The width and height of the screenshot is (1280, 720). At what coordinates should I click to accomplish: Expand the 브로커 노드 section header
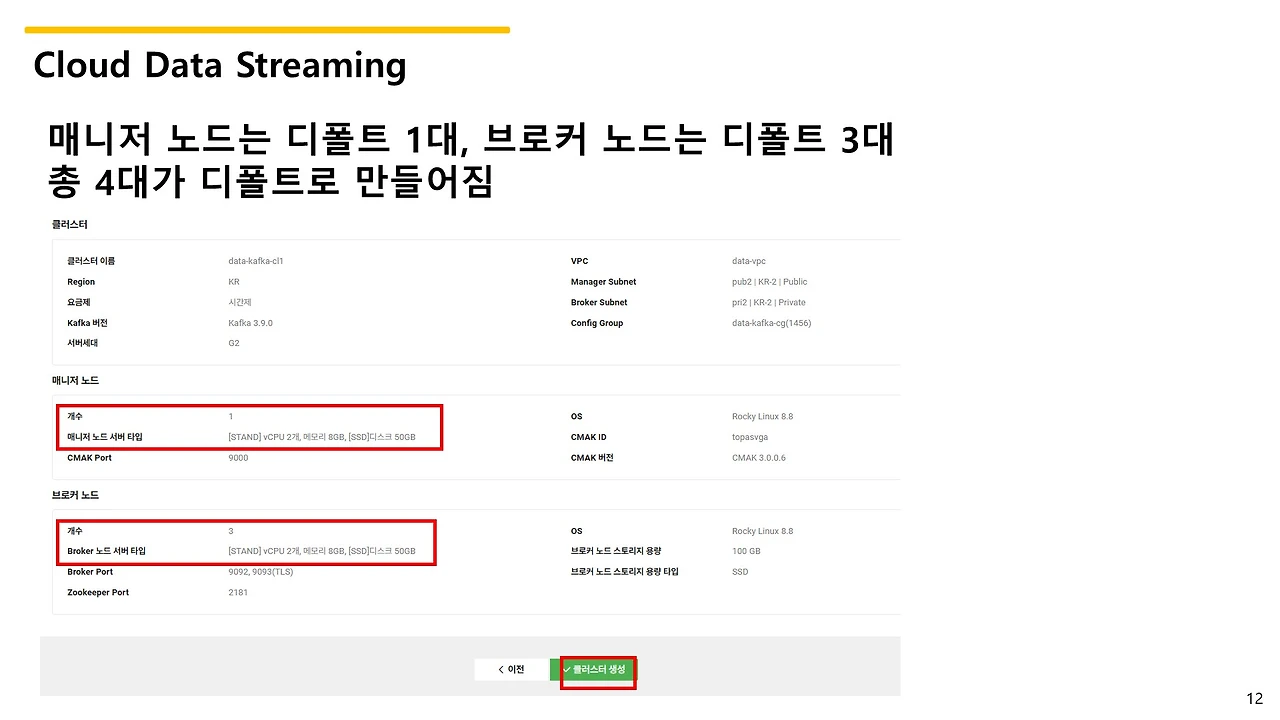click(x=74, y=494)
